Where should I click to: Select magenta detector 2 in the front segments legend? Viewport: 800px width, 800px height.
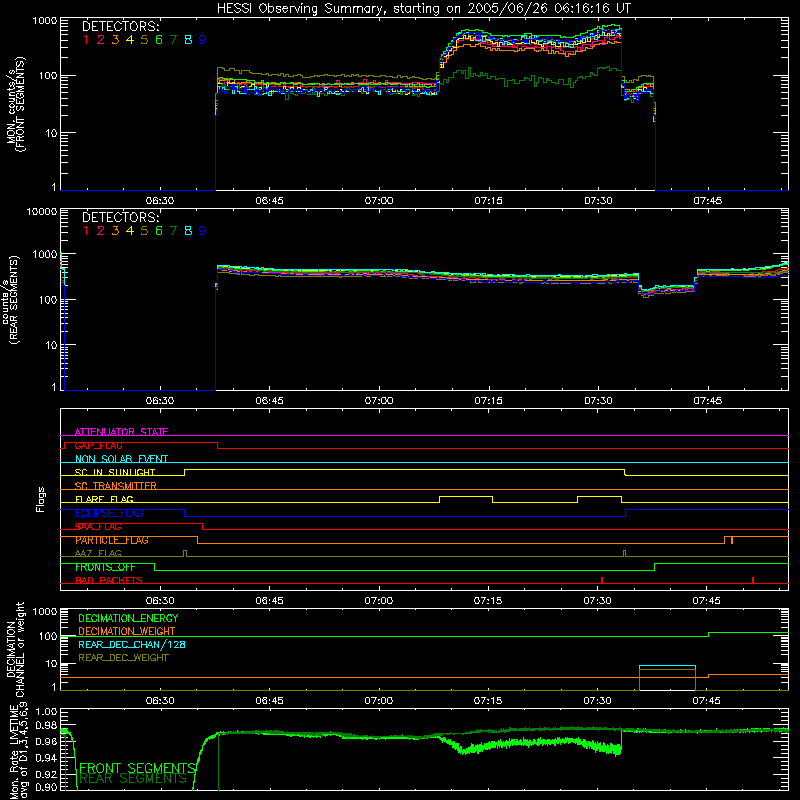101,40
